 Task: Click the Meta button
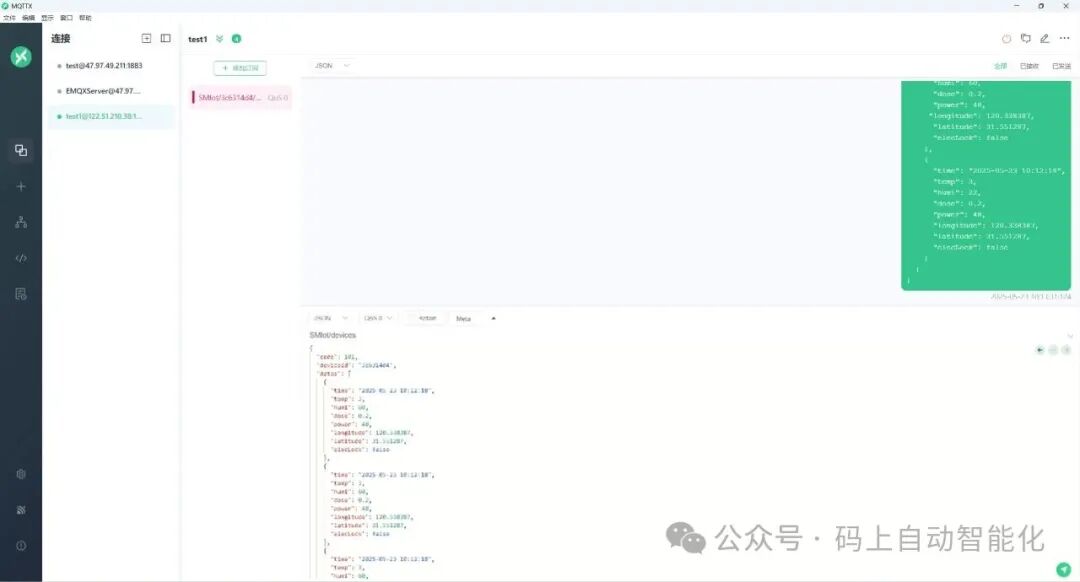tap(464, 318)
